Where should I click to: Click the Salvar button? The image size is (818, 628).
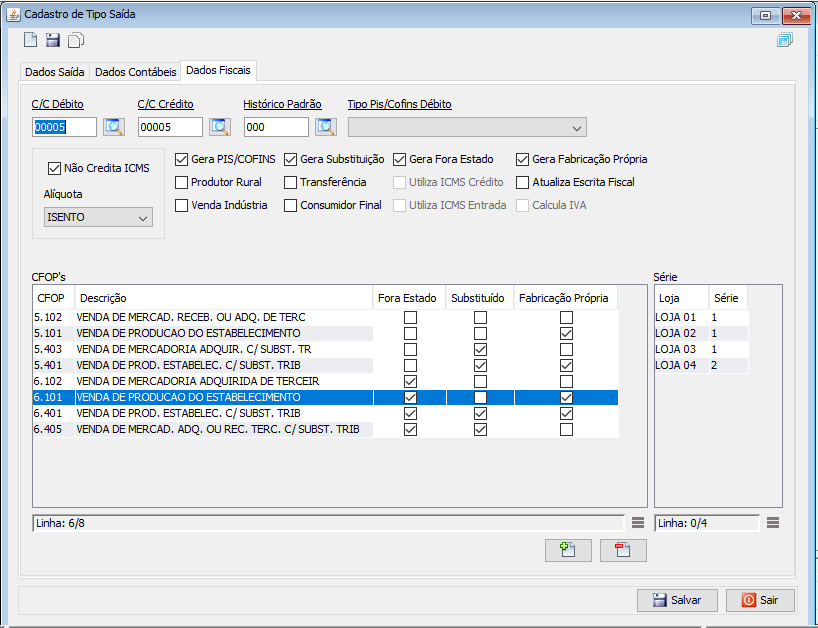click(677, 600)
